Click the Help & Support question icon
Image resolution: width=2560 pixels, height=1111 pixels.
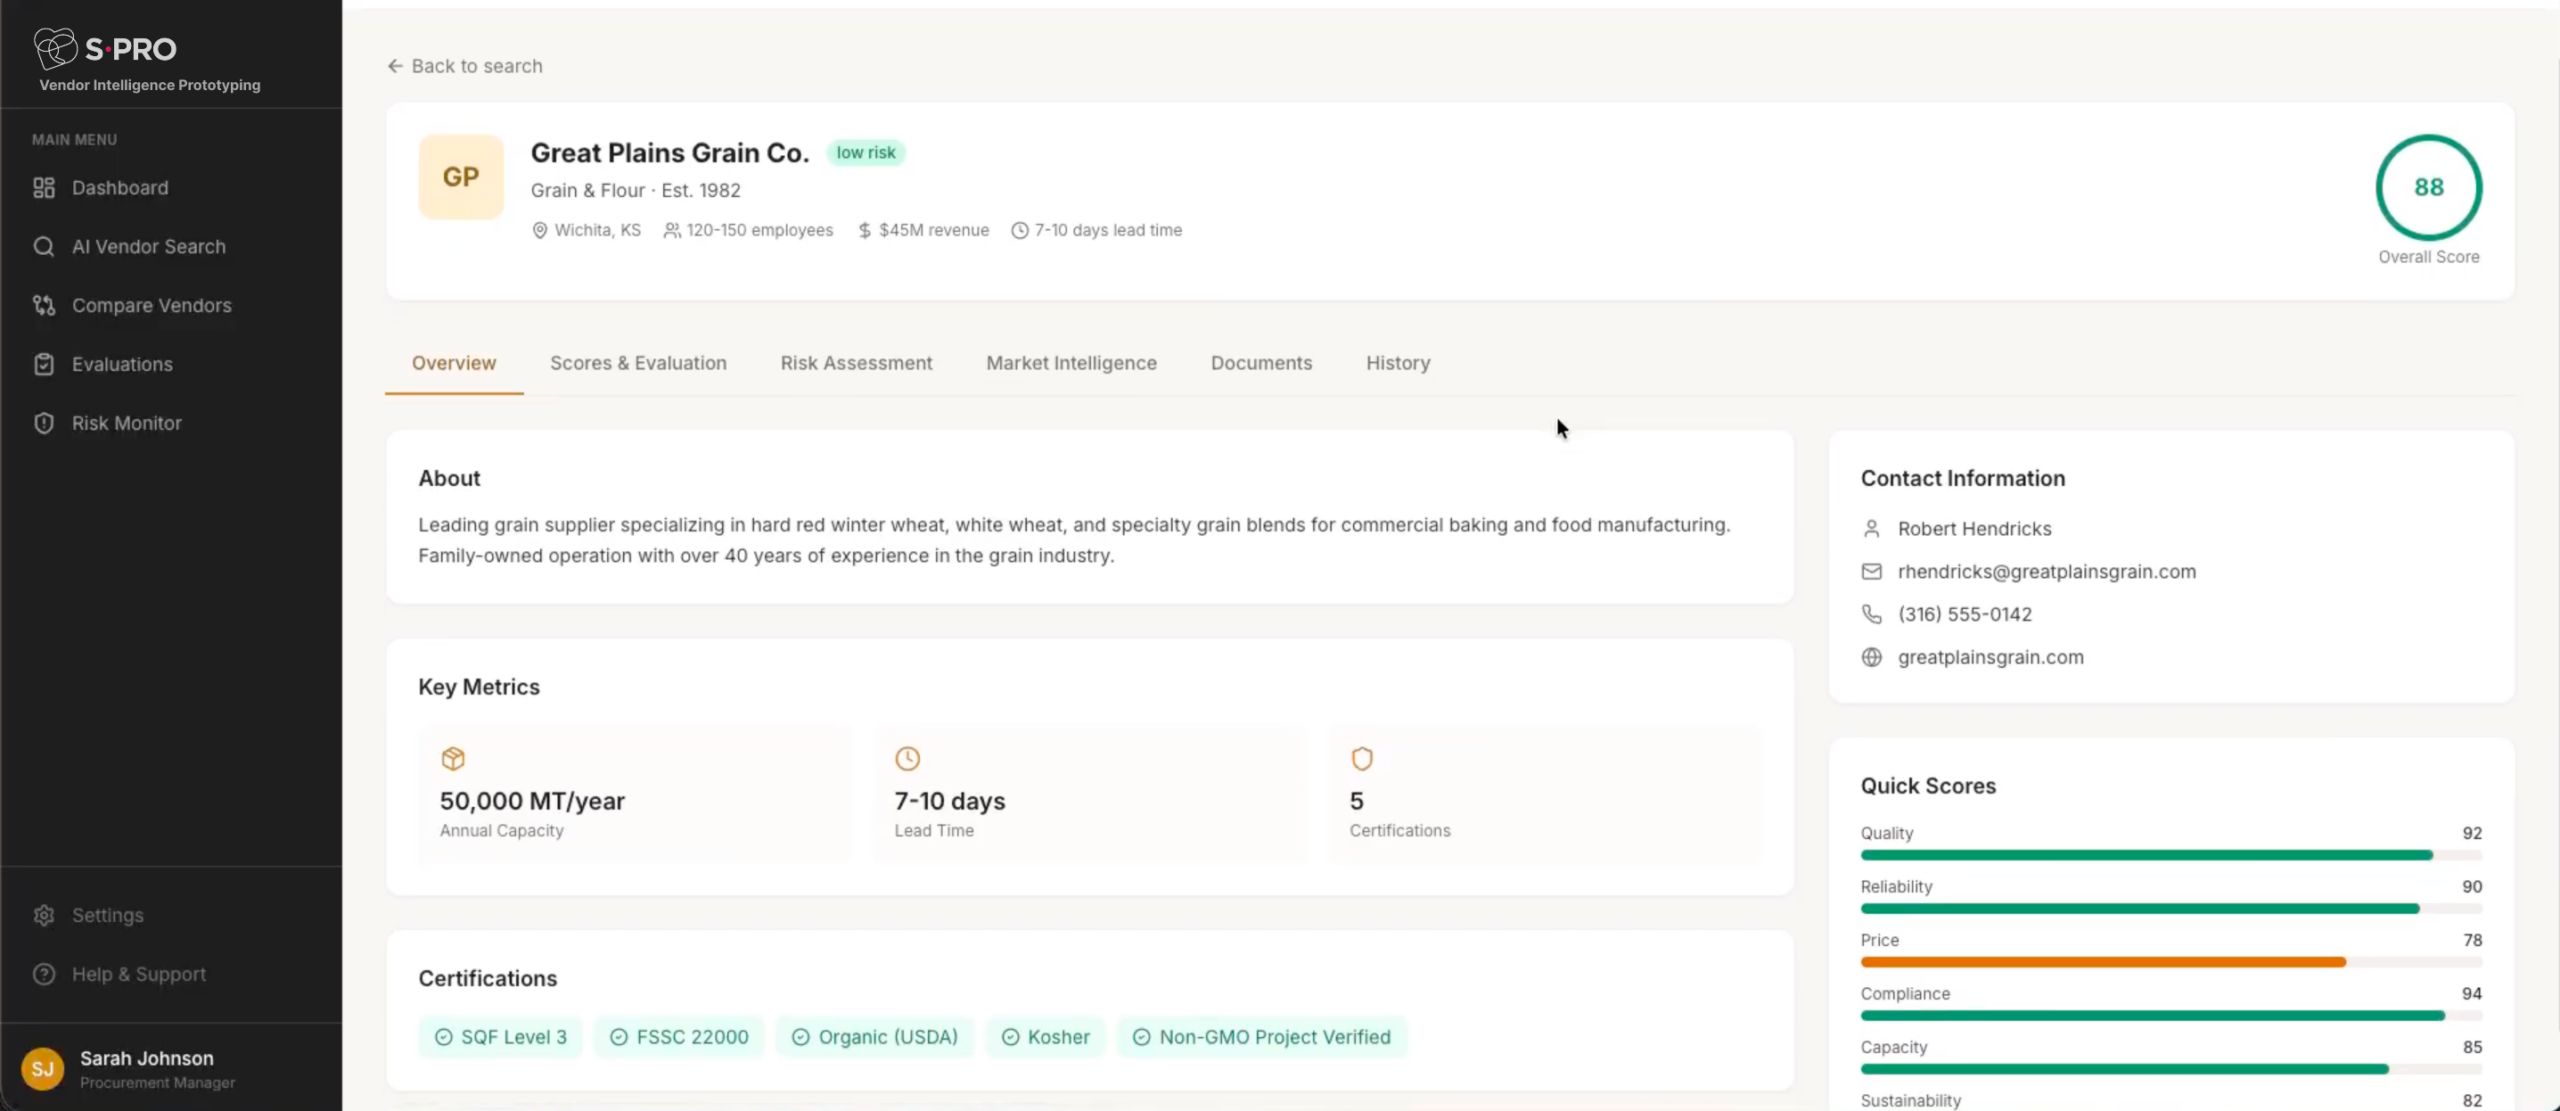[x=44, y=974]
